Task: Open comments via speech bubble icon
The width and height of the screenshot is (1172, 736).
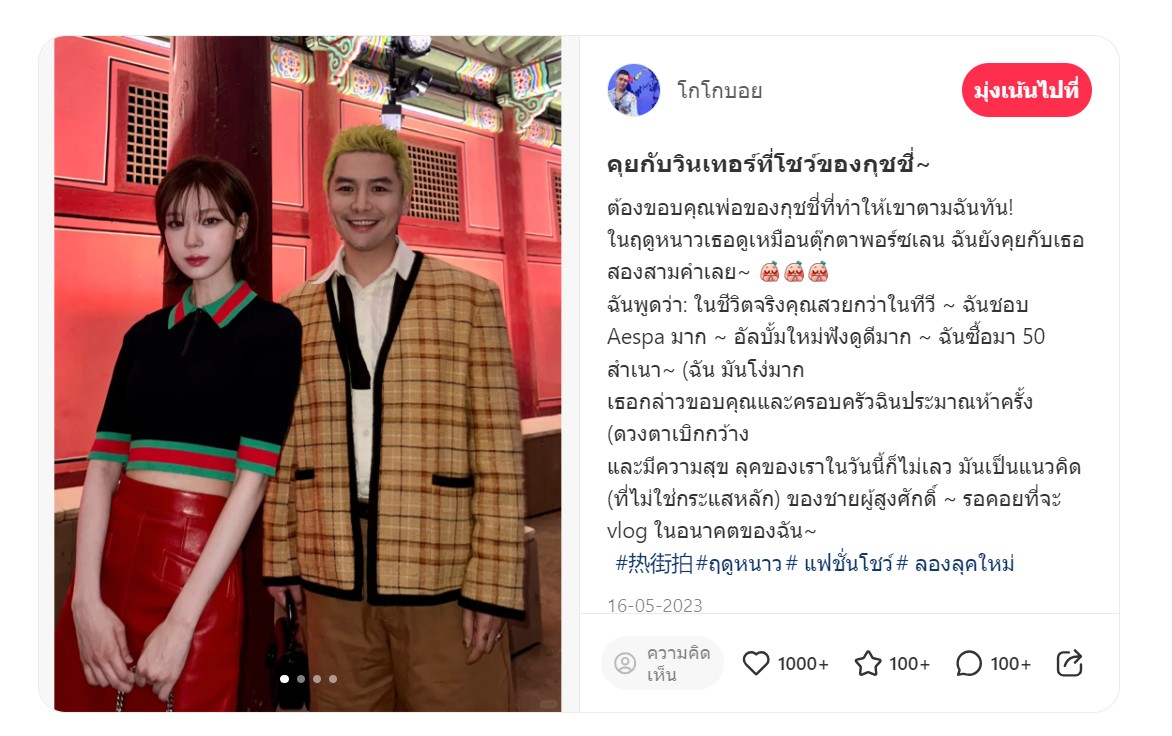Action: (969, 663)
